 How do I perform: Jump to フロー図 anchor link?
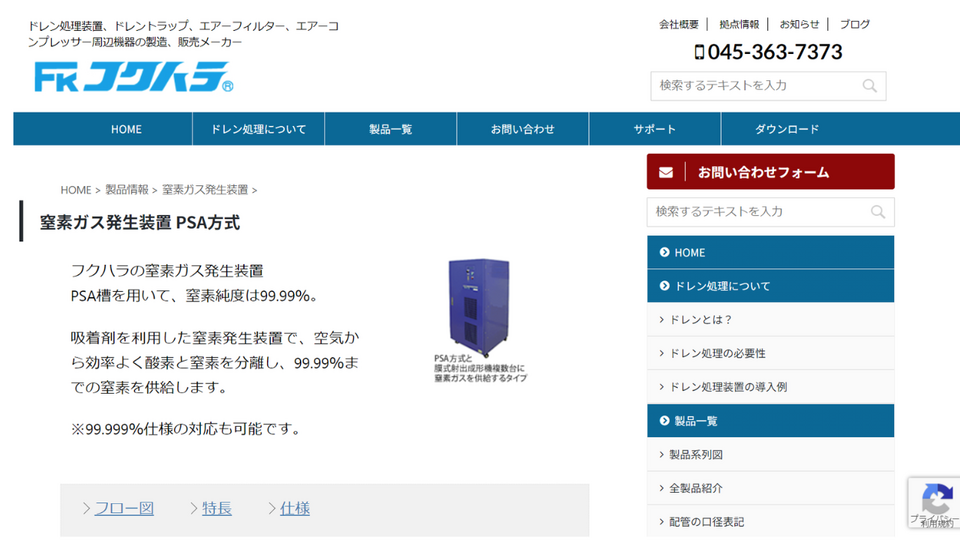point(124,508)
